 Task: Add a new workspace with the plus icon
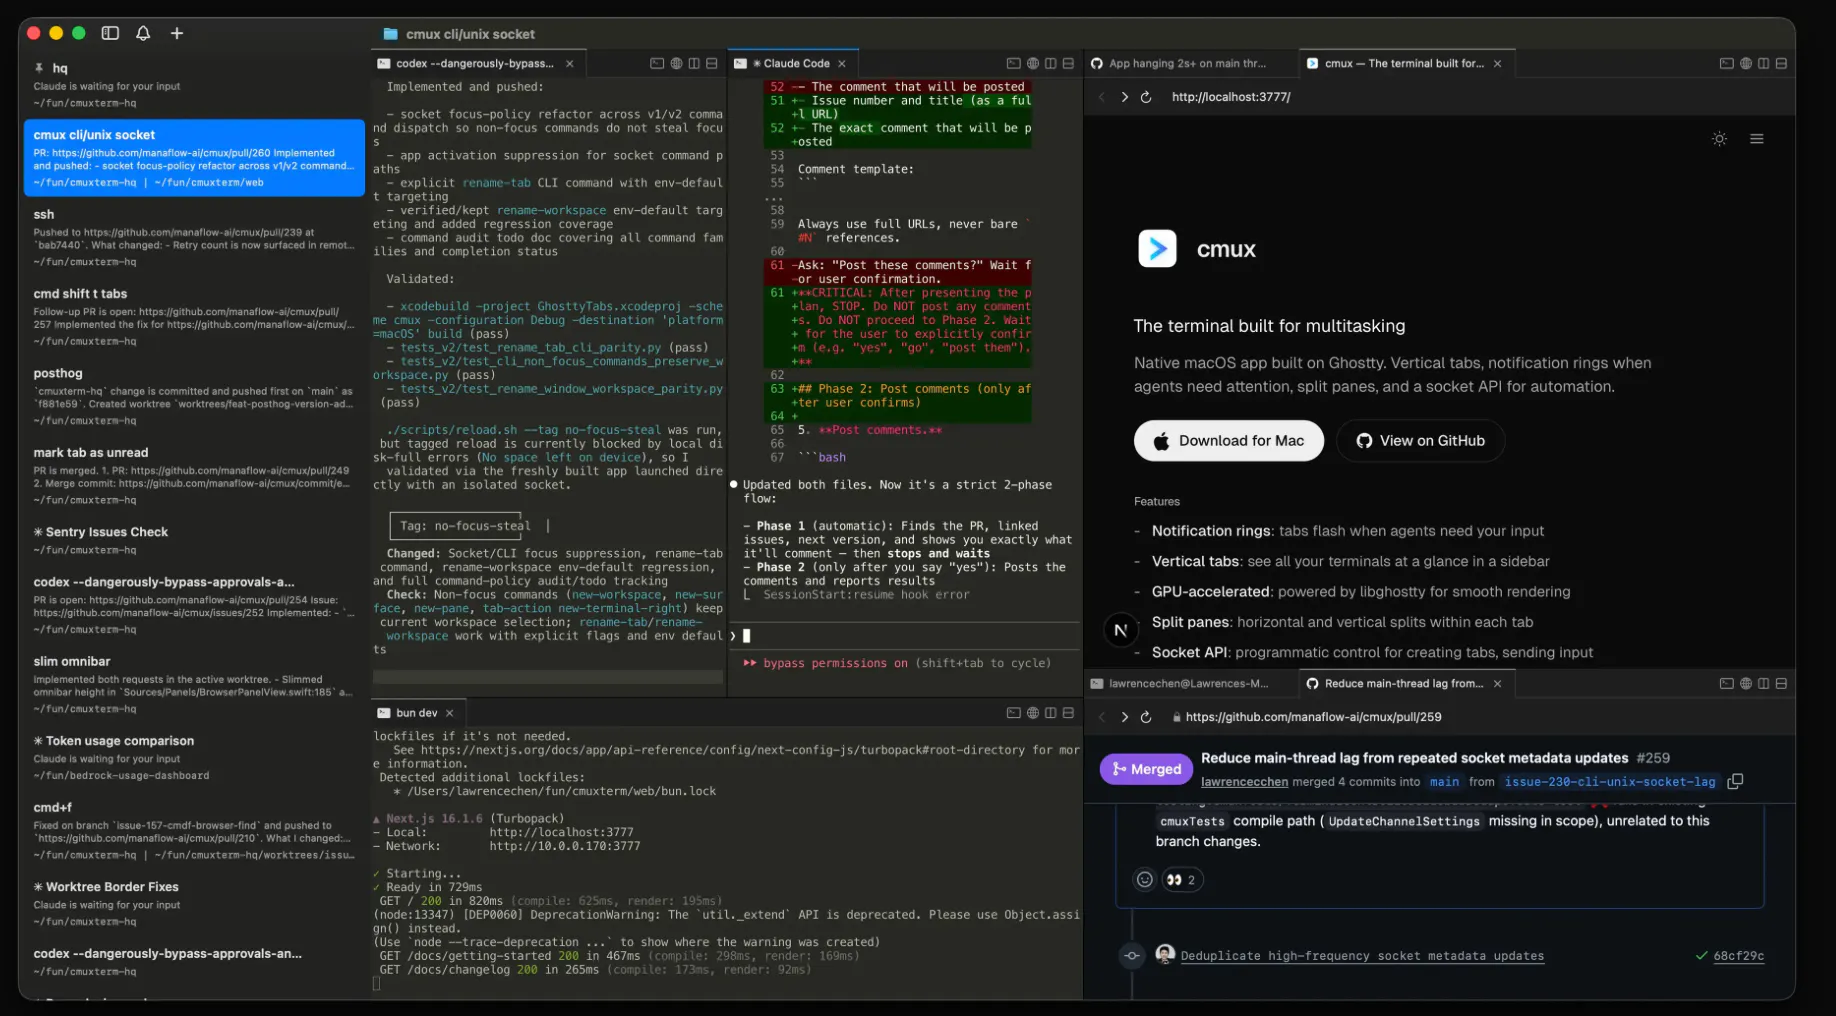pyautogui.click(x=177, y=33)
